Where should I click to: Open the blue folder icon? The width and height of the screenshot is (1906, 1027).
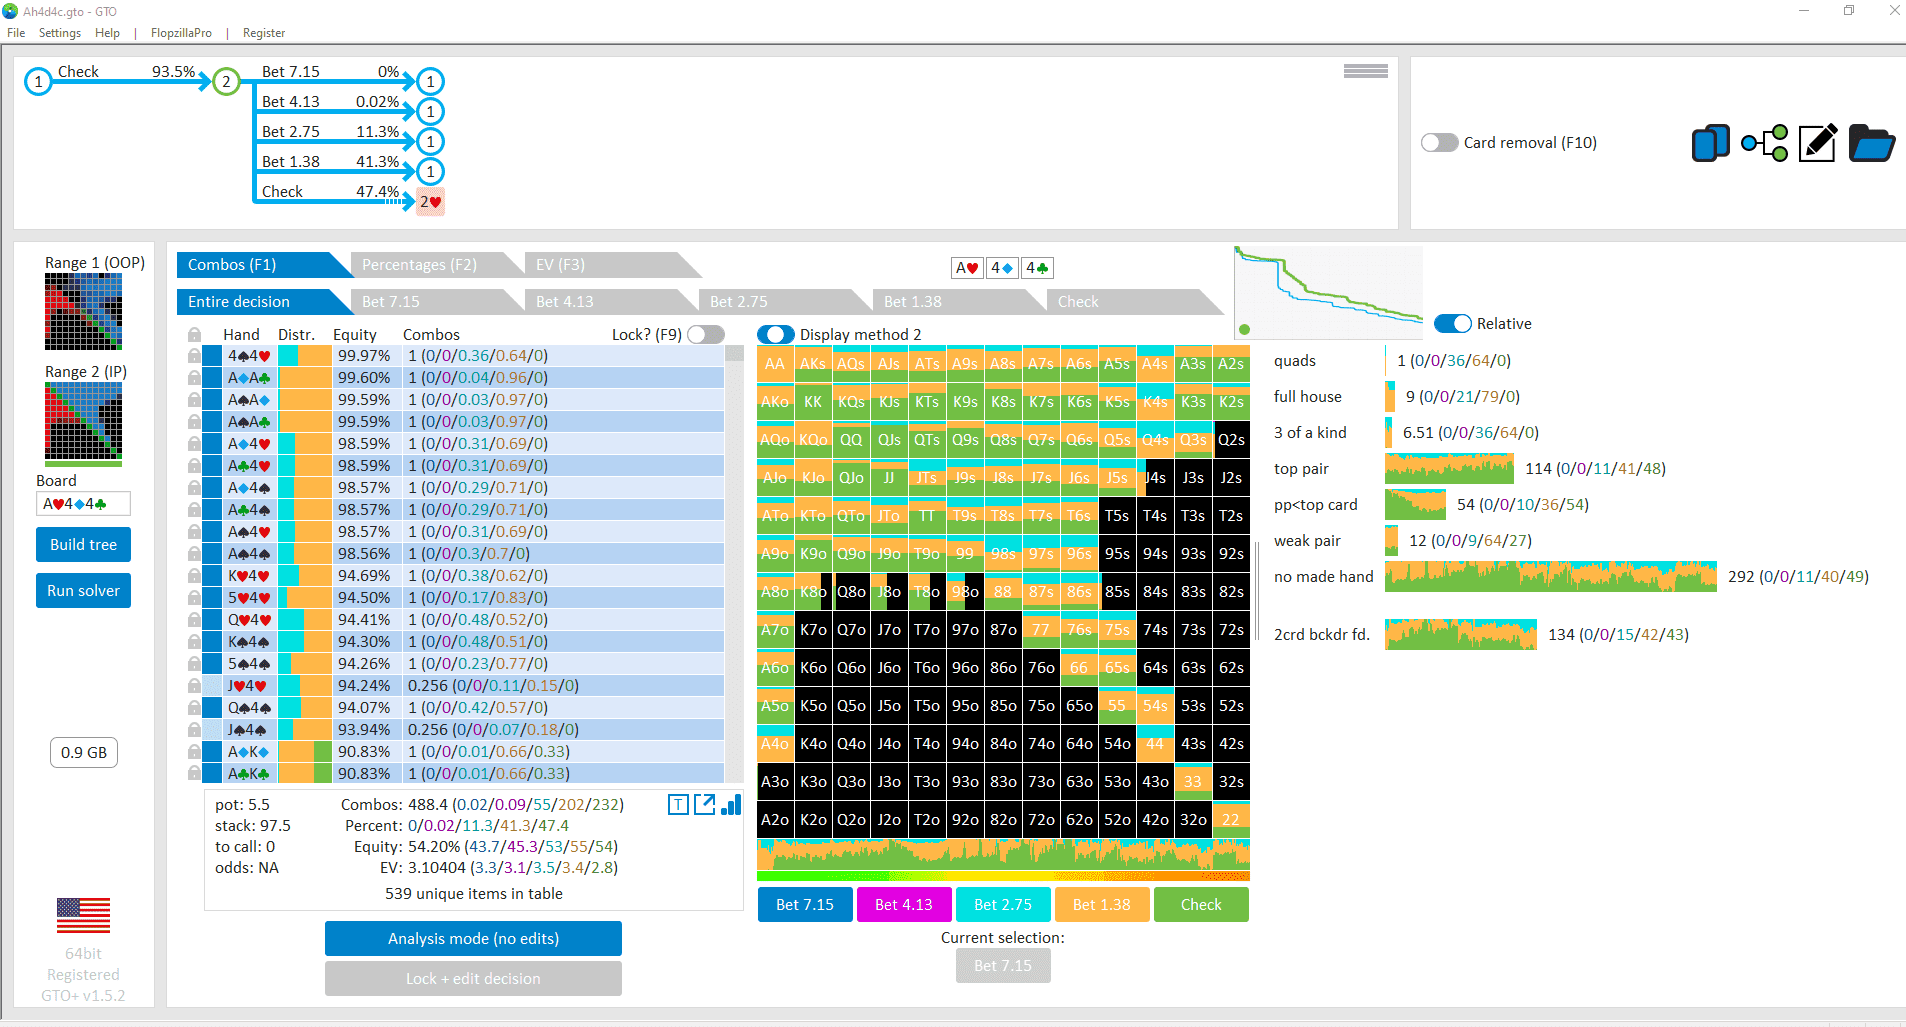[1871, 143]
